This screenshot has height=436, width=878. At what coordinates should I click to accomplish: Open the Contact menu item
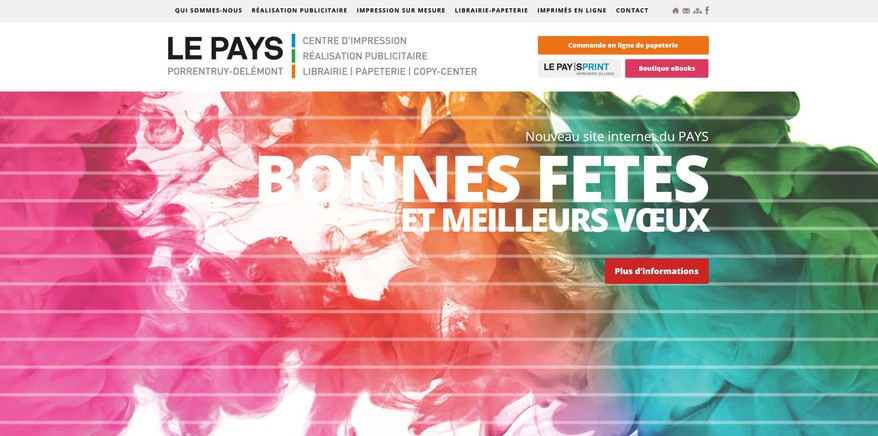click(x=632, y=11)
